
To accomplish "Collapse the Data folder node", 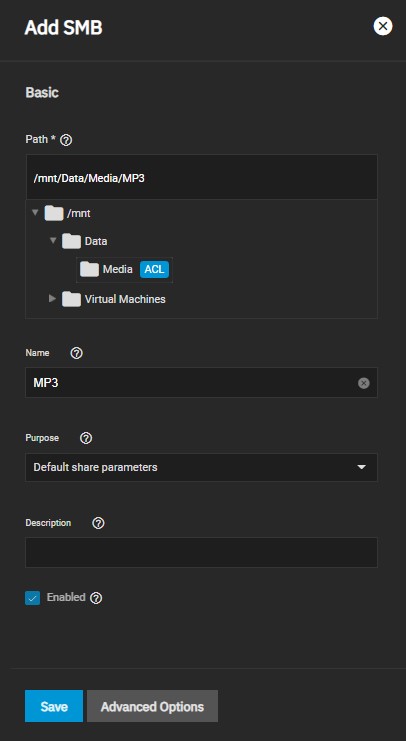I will point(52,241).
